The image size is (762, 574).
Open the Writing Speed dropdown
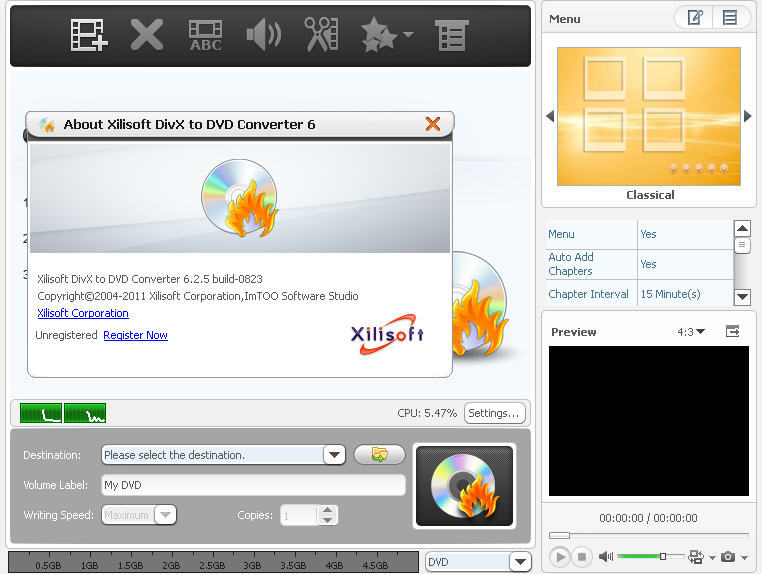click(165, 515)
